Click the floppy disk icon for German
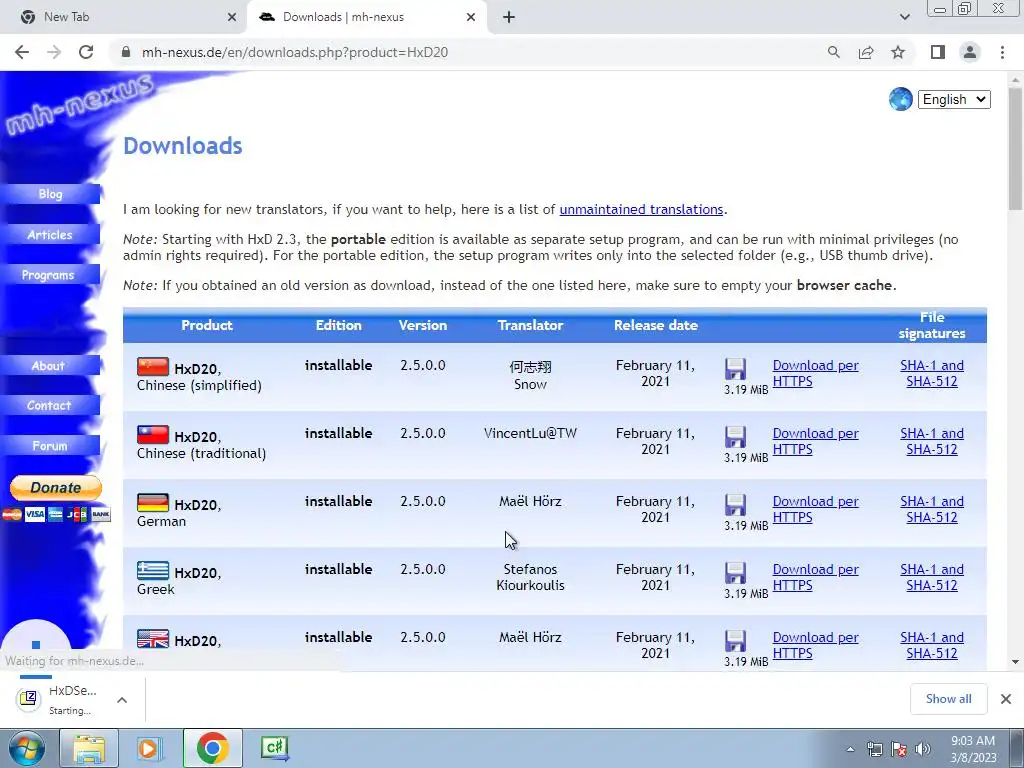This screenshot has height=768, width=1024. coord(735,505)
